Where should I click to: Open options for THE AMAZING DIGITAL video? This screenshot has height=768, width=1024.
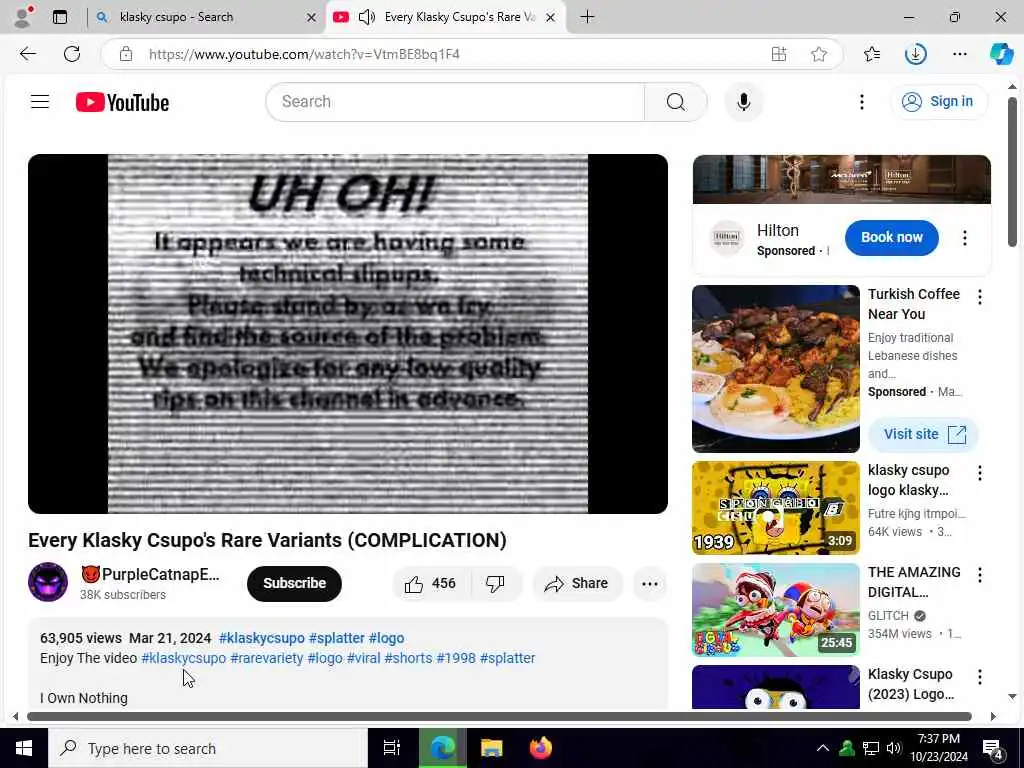980,575
